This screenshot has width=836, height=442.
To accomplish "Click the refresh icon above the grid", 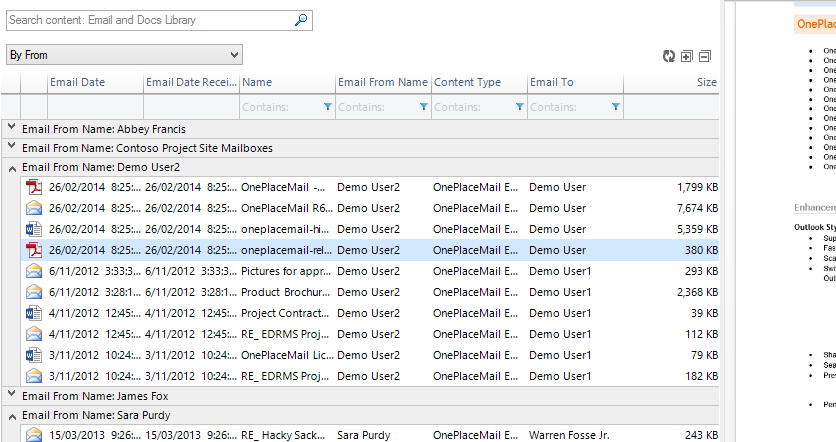I will tap(669, 56).
